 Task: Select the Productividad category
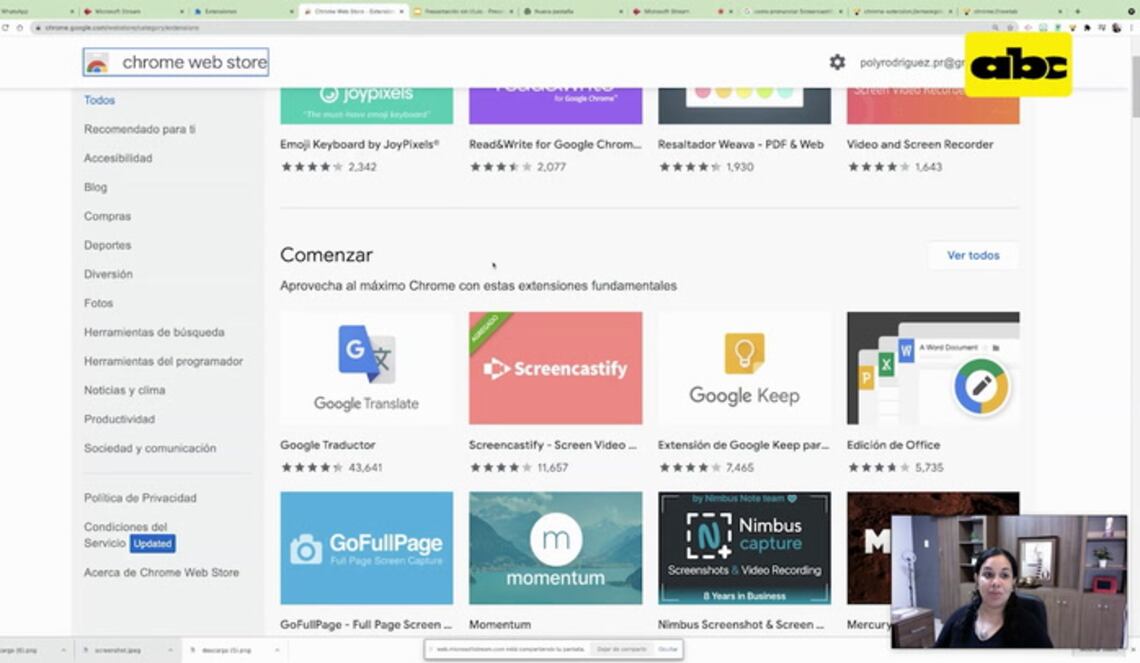(119, 419)
